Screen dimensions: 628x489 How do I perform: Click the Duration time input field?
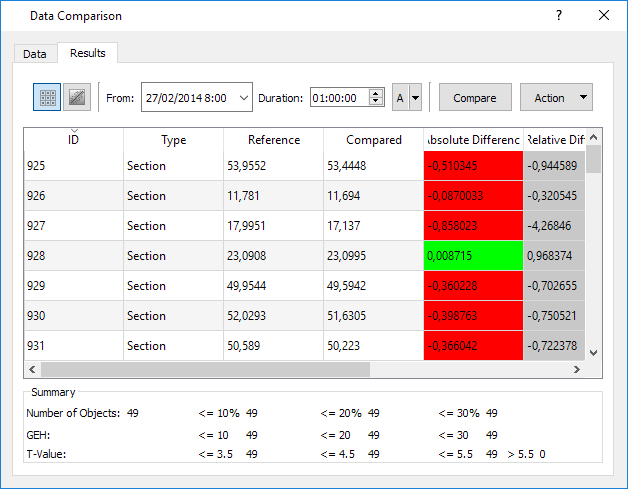coord(338,98)
